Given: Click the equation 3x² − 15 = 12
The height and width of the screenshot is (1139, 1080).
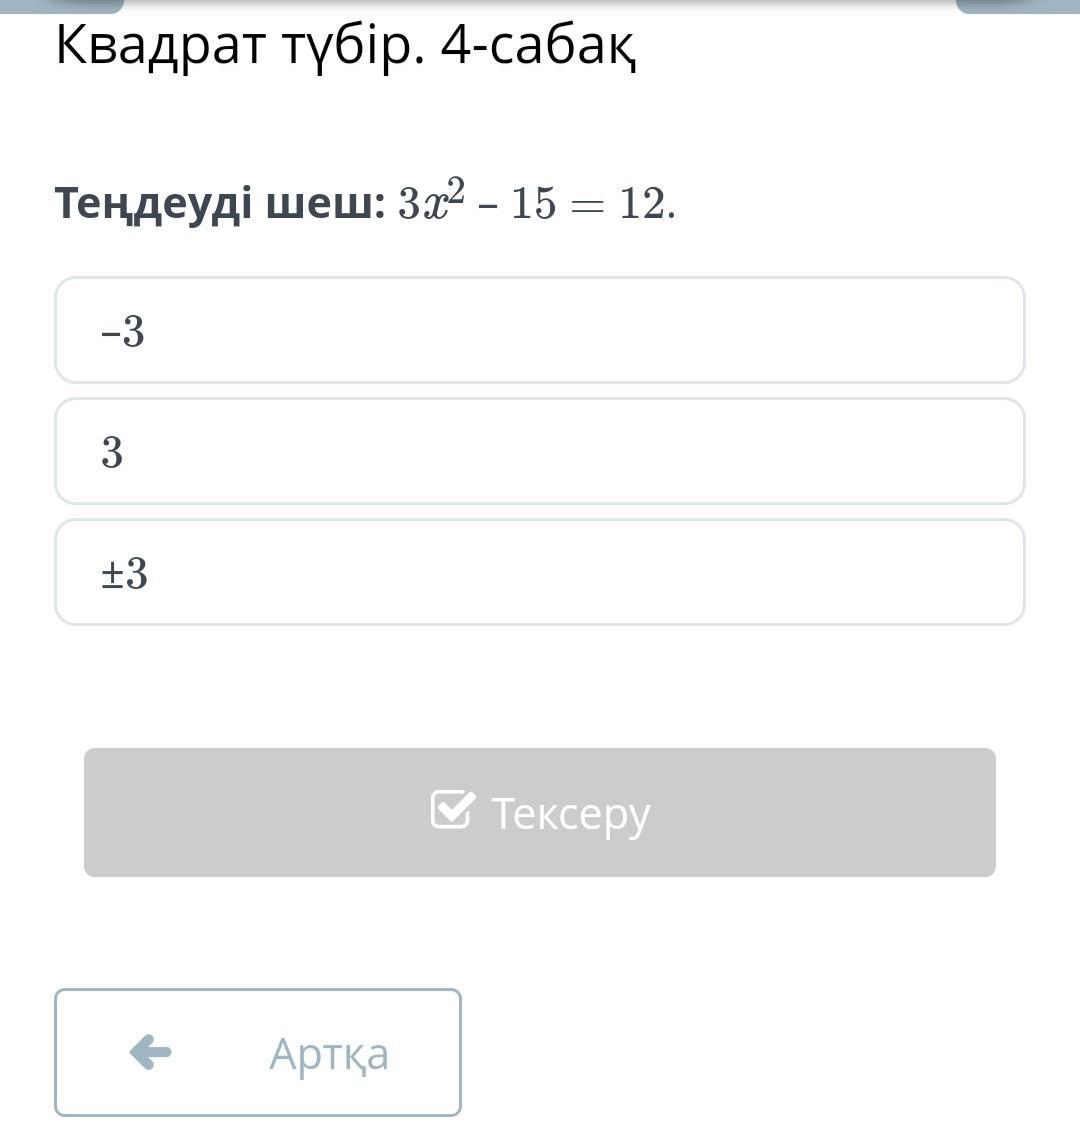Looking at the screenshot, I should tap(536, 204).
